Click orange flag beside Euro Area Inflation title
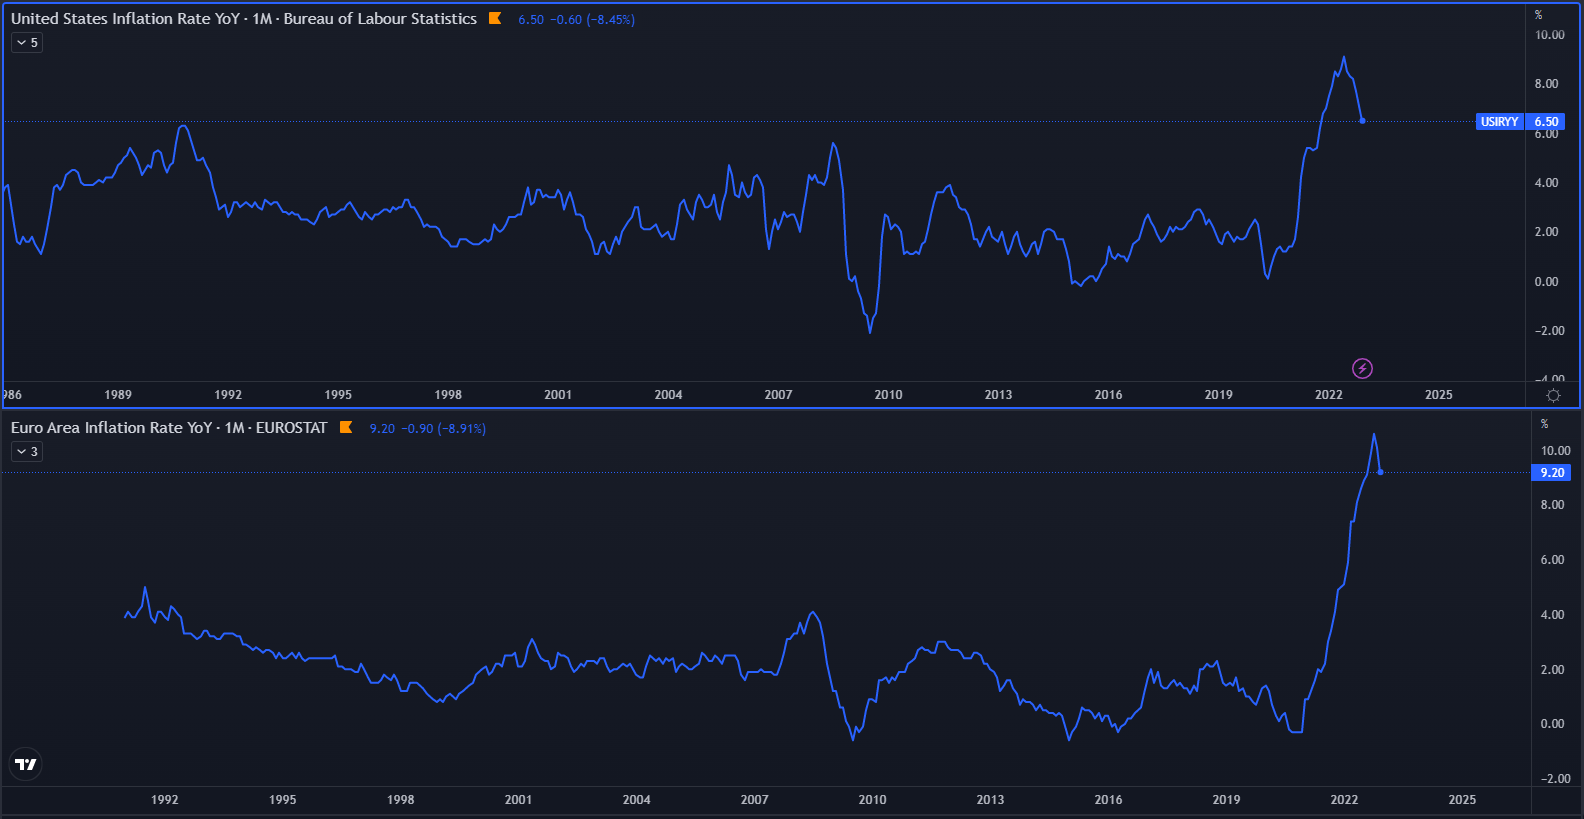The width and height of the screenshot is (1584, 819). [346, 427]
